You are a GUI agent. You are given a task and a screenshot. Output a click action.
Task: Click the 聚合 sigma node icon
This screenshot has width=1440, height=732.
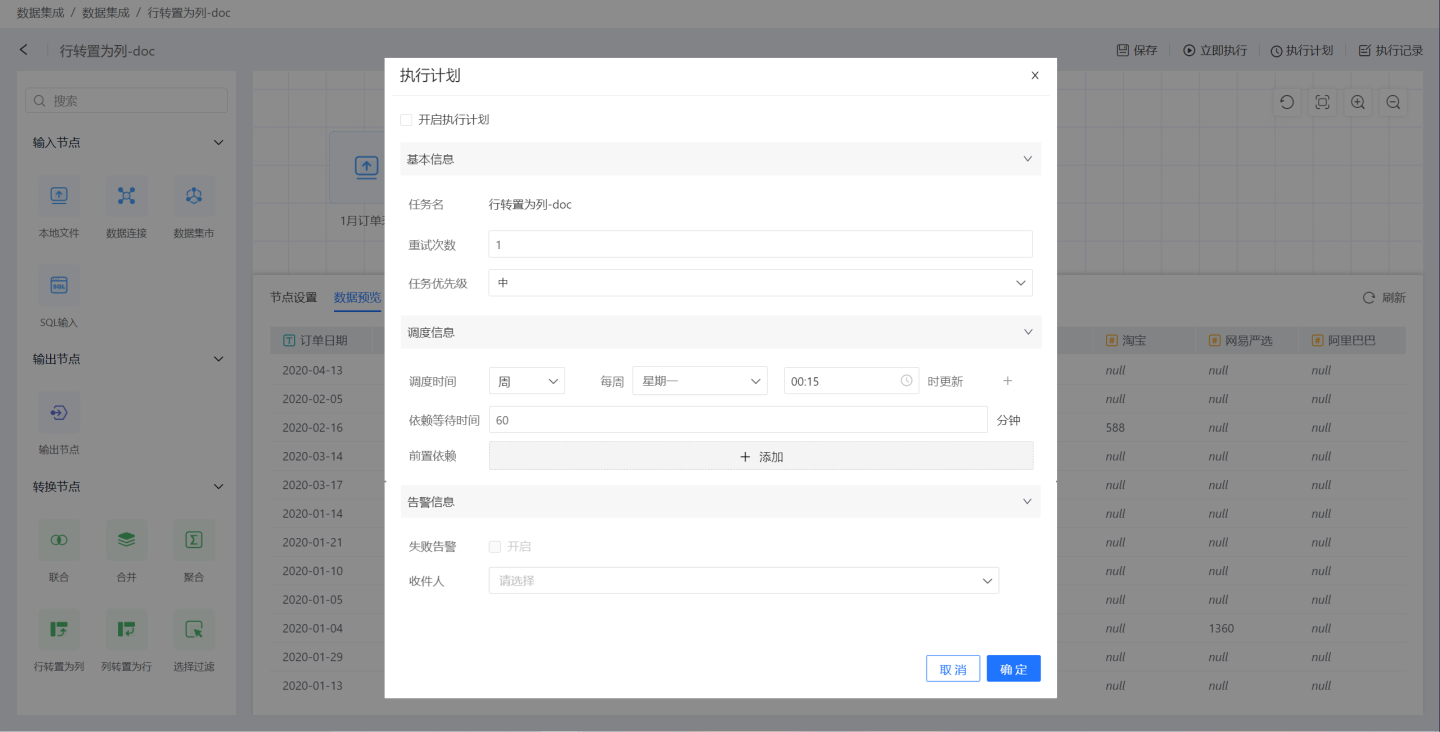[x=194, y=540]
